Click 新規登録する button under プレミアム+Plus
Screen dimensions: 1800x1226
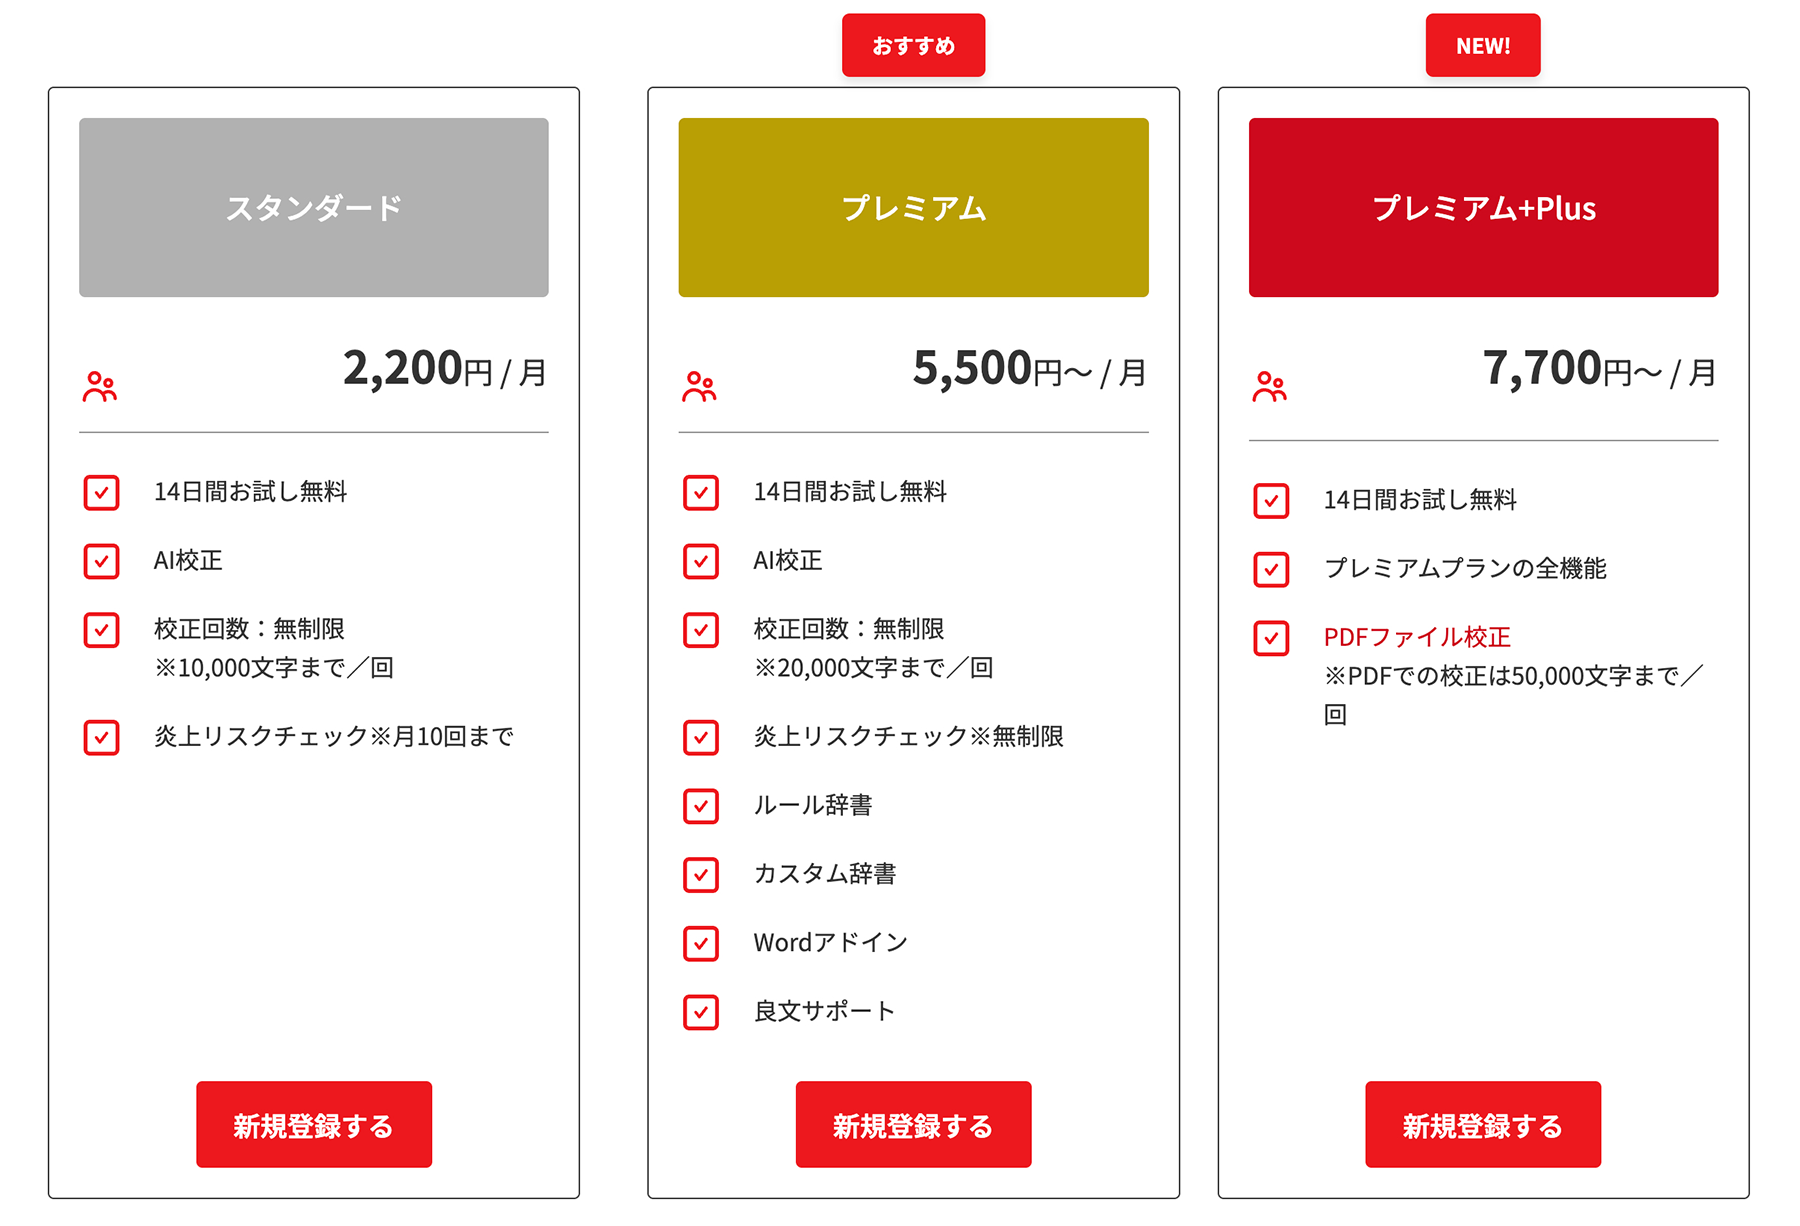[1482, 1125]
